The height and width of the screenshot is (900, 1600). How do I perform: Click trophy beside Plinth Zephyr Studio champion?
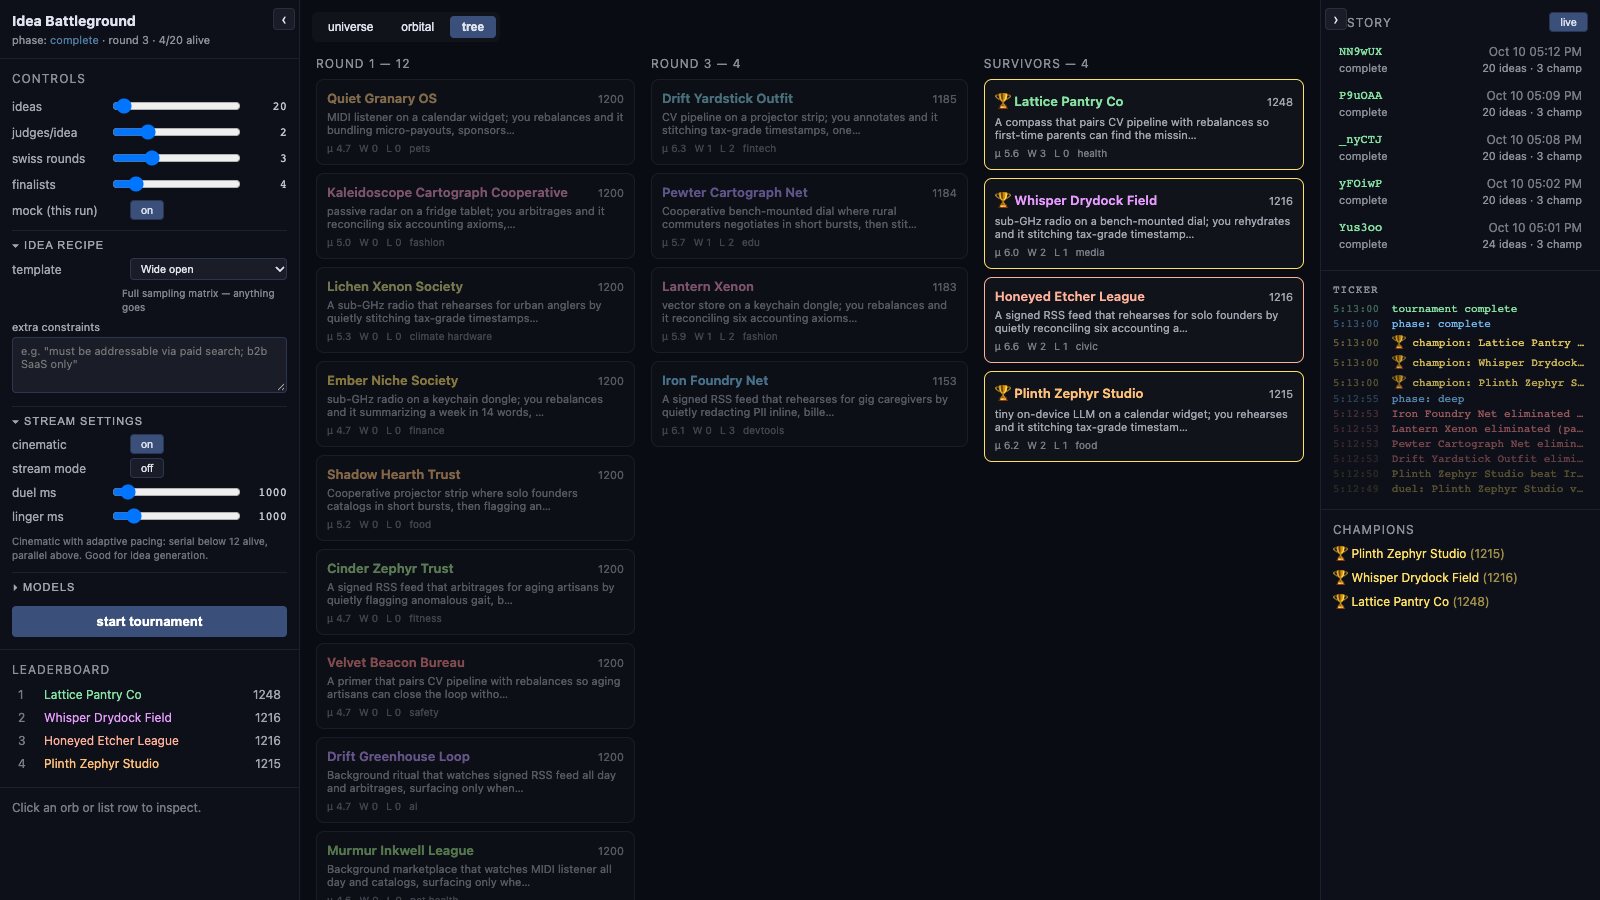coord(1340,553)
